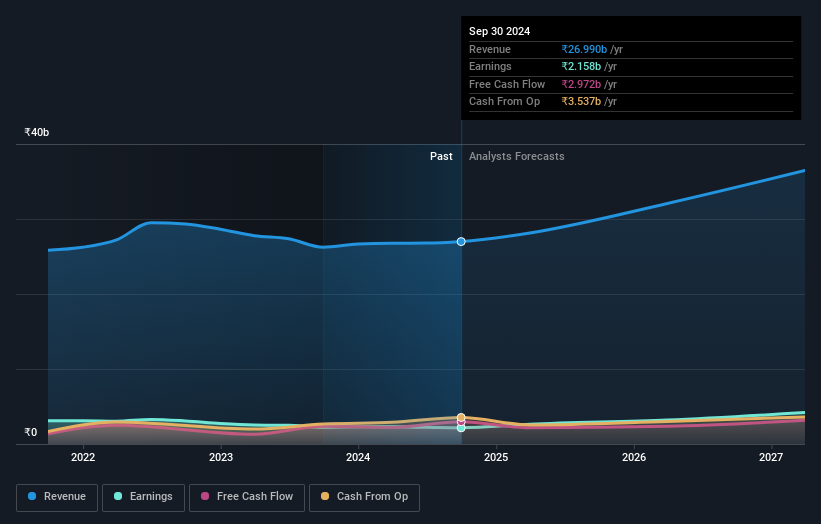The image size is (821, 524).
Task: Toggle the Cash From Op legend series
Action: (x=364, y=497)
